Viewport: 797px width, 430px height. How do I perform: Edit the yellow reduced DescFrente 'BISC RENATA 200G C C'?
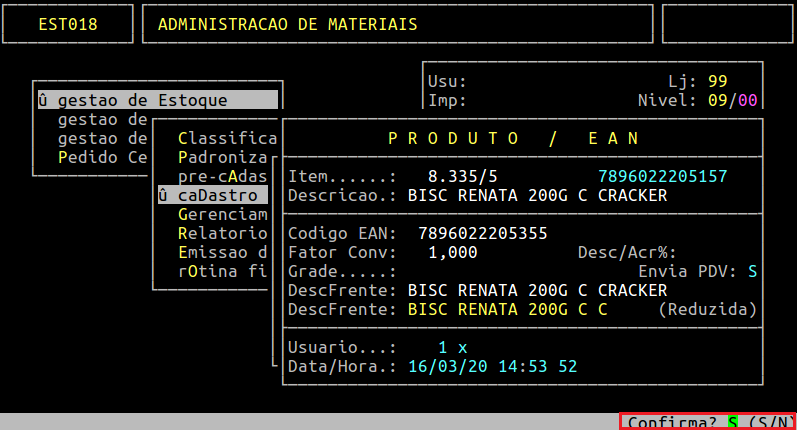(x=507, y=309)
